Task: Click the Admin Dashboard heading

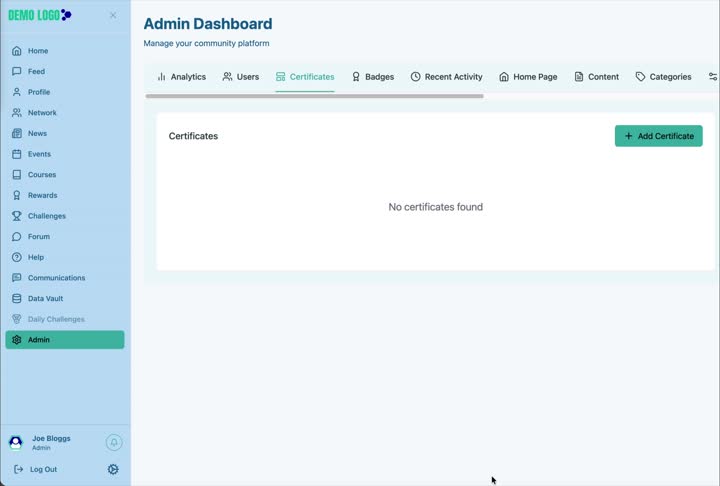Action: pos(208,24)
